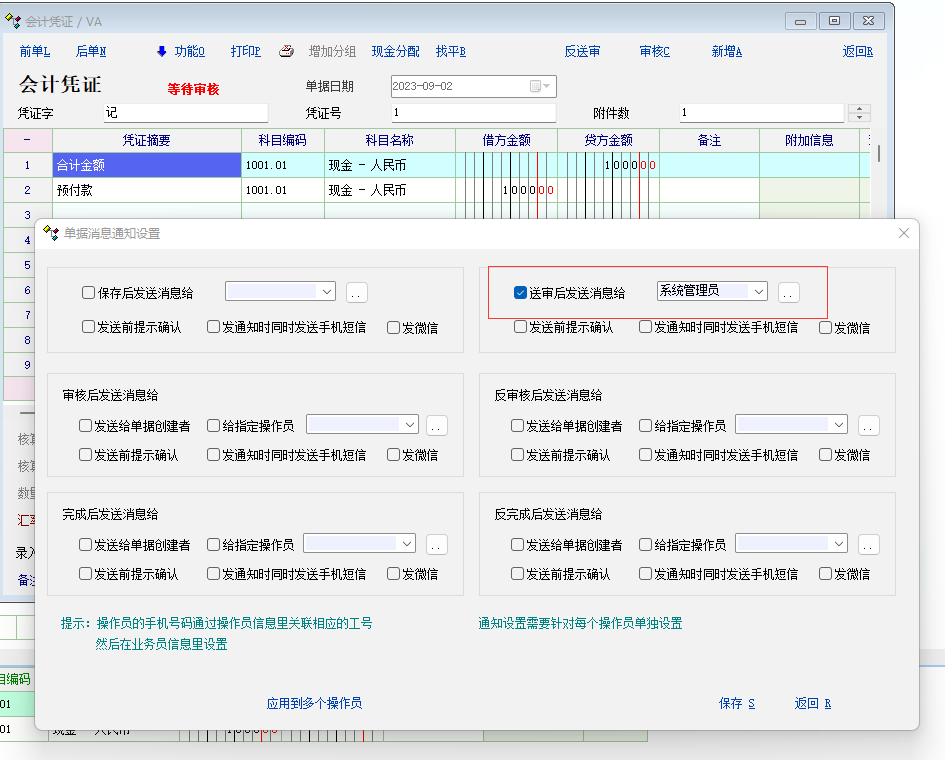This screenshot has width=945, height=760.
Task: Enable the 保存后发送消息给 checkbox
Action: click(89, 293)
